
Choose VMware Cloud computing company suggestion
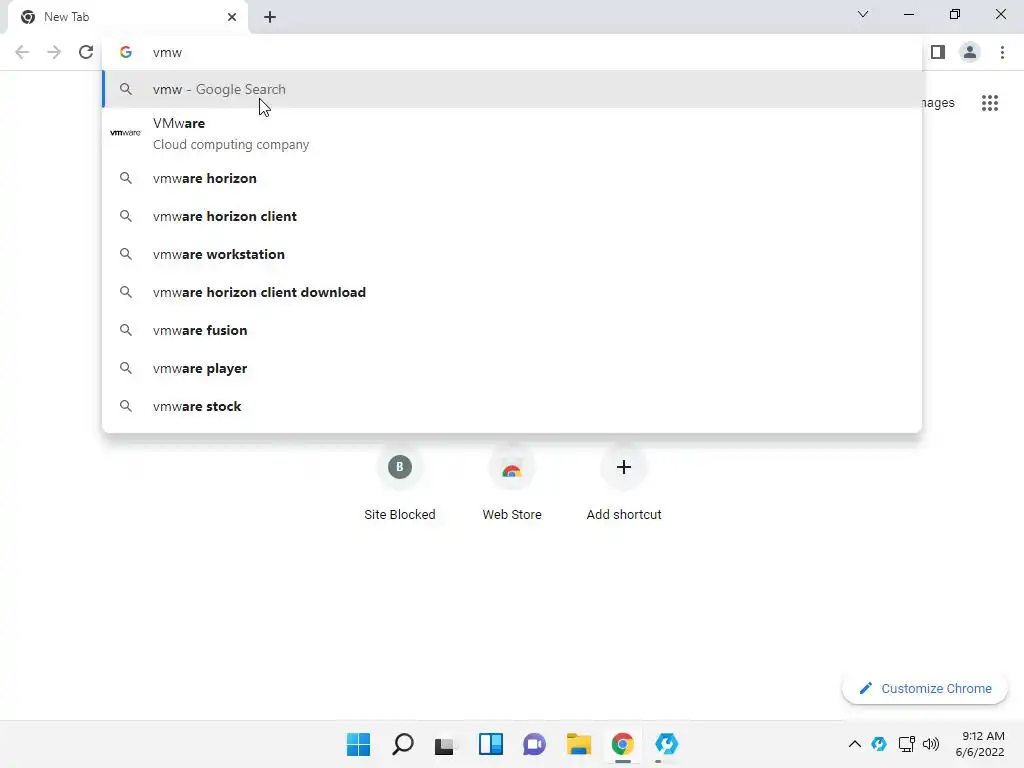point(512,133)
